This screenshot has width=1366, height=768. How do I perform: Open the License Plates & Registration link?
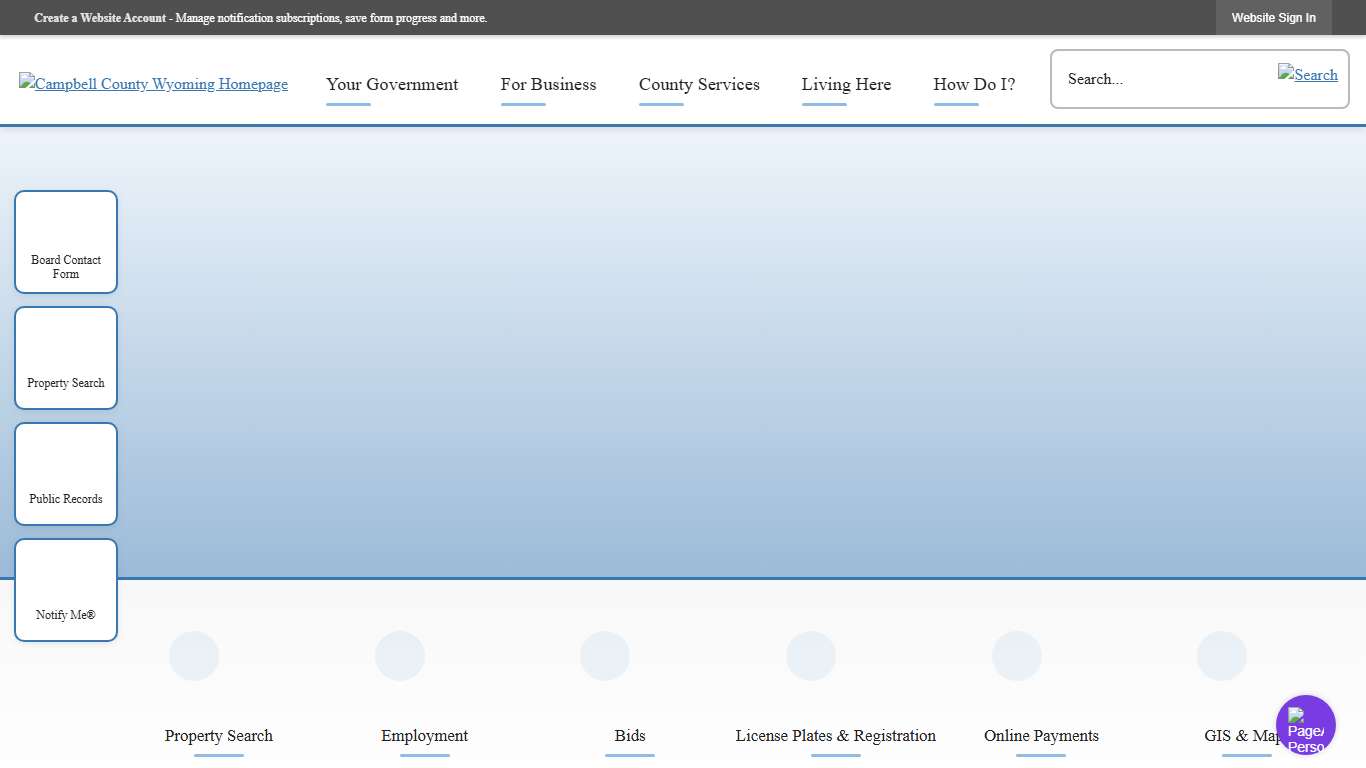(835, 736)
